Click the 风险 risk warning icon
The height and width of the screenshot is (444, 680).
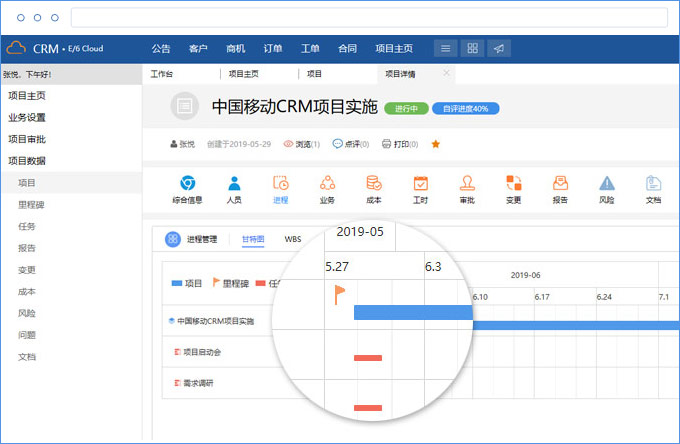[x=607, y=184]
